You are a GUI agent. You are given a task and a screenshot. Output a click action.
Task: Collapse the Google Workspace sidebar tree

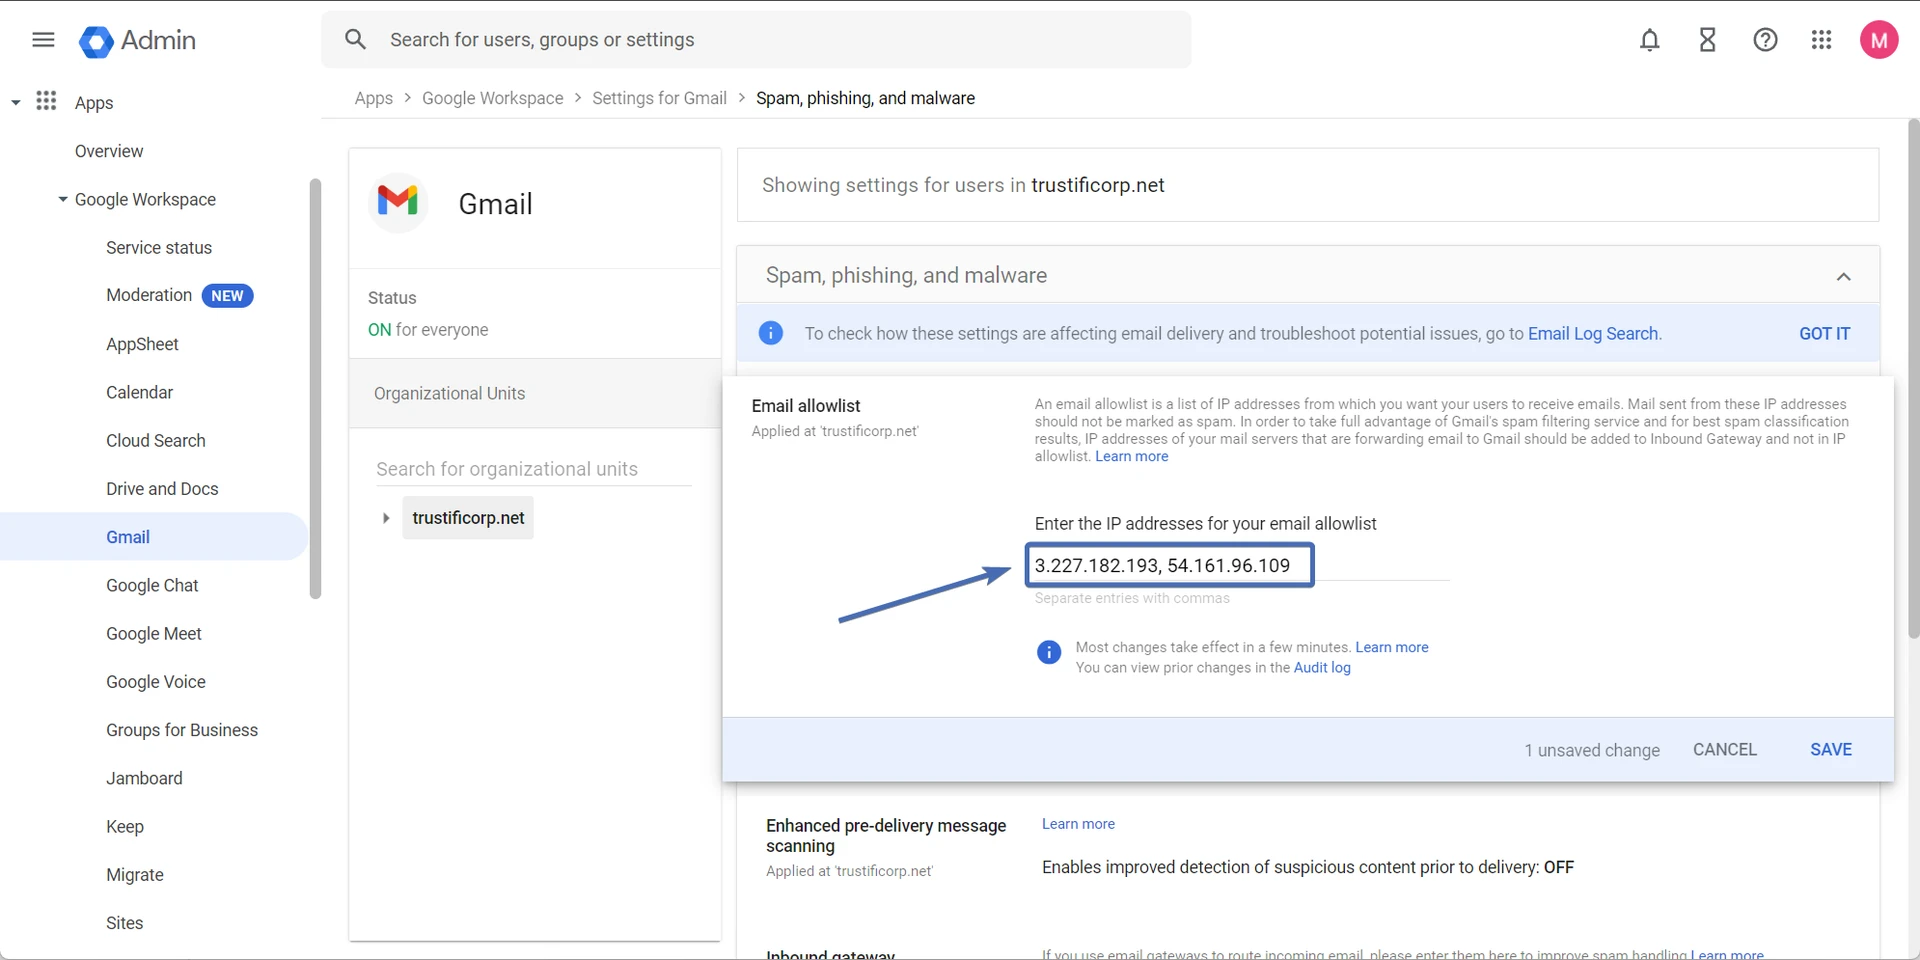tap(63, 199)
